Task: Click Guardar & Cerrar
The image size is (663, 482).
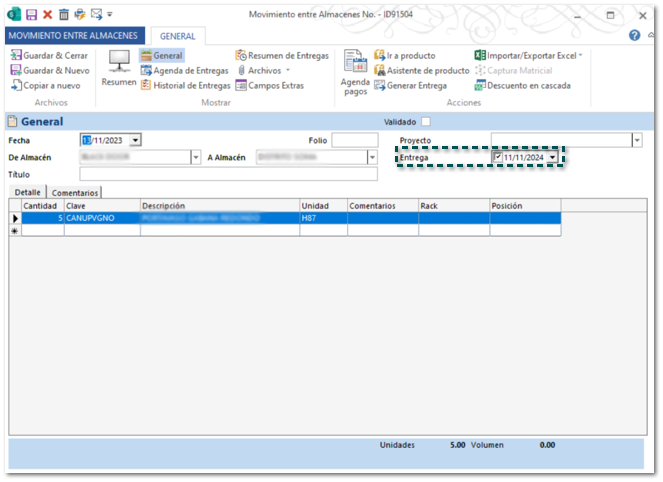Action: (x=49, y=55)
